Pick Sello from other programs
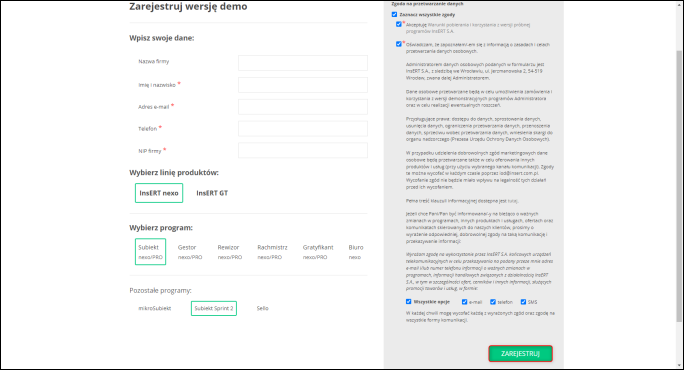684x370 pixels. pos(262,308)
